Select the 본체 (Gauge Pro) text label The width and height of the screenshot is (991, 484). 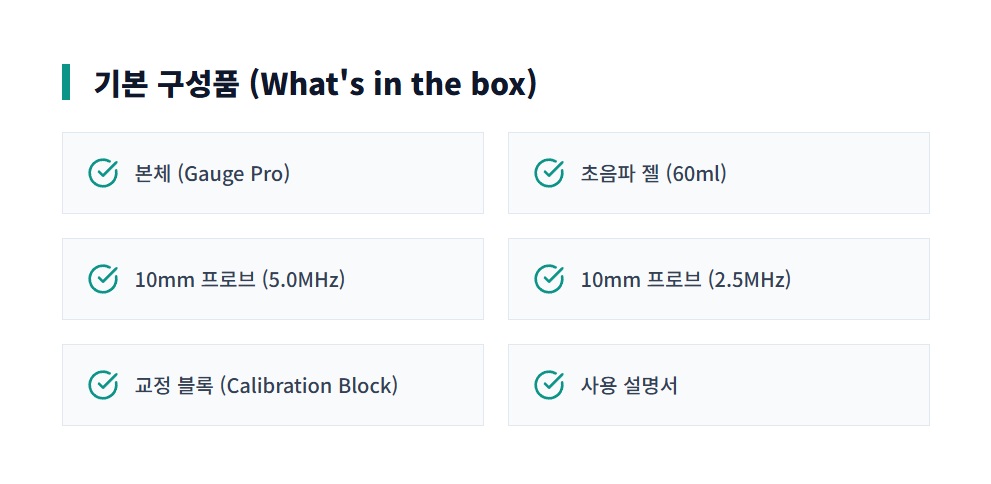coord(212,173)
